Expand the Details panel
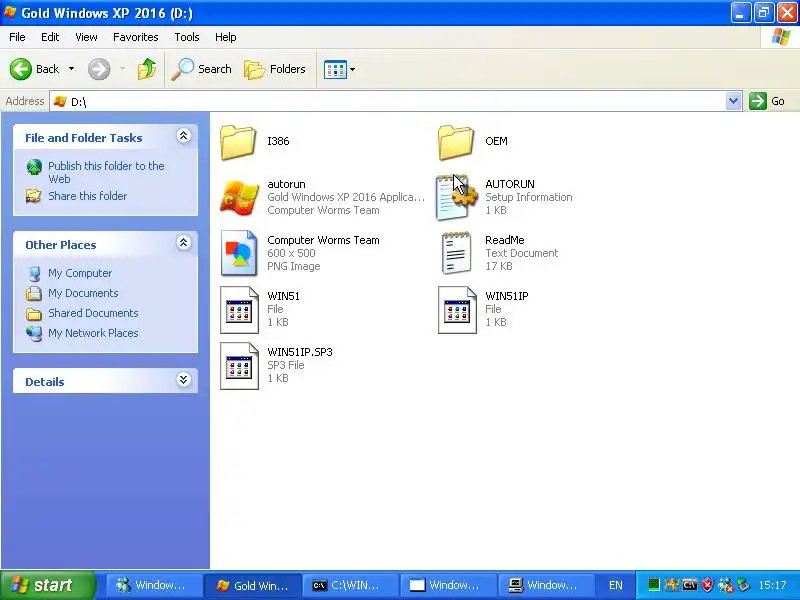The image size is (800, 600). pos(184,380)
